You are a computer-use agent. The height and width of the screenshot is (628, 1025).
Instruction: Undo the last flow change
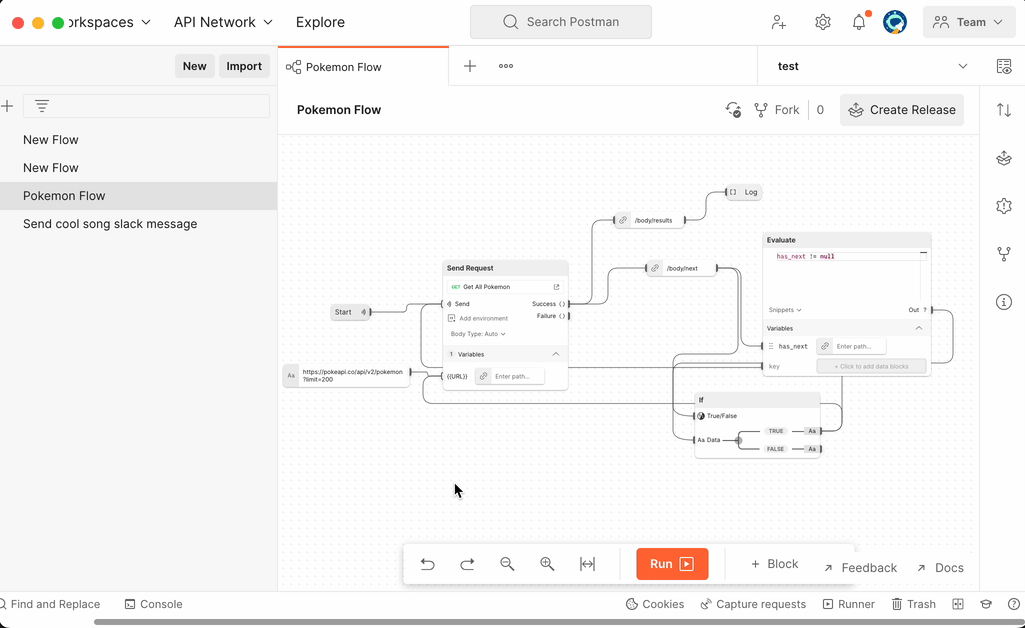428,564
